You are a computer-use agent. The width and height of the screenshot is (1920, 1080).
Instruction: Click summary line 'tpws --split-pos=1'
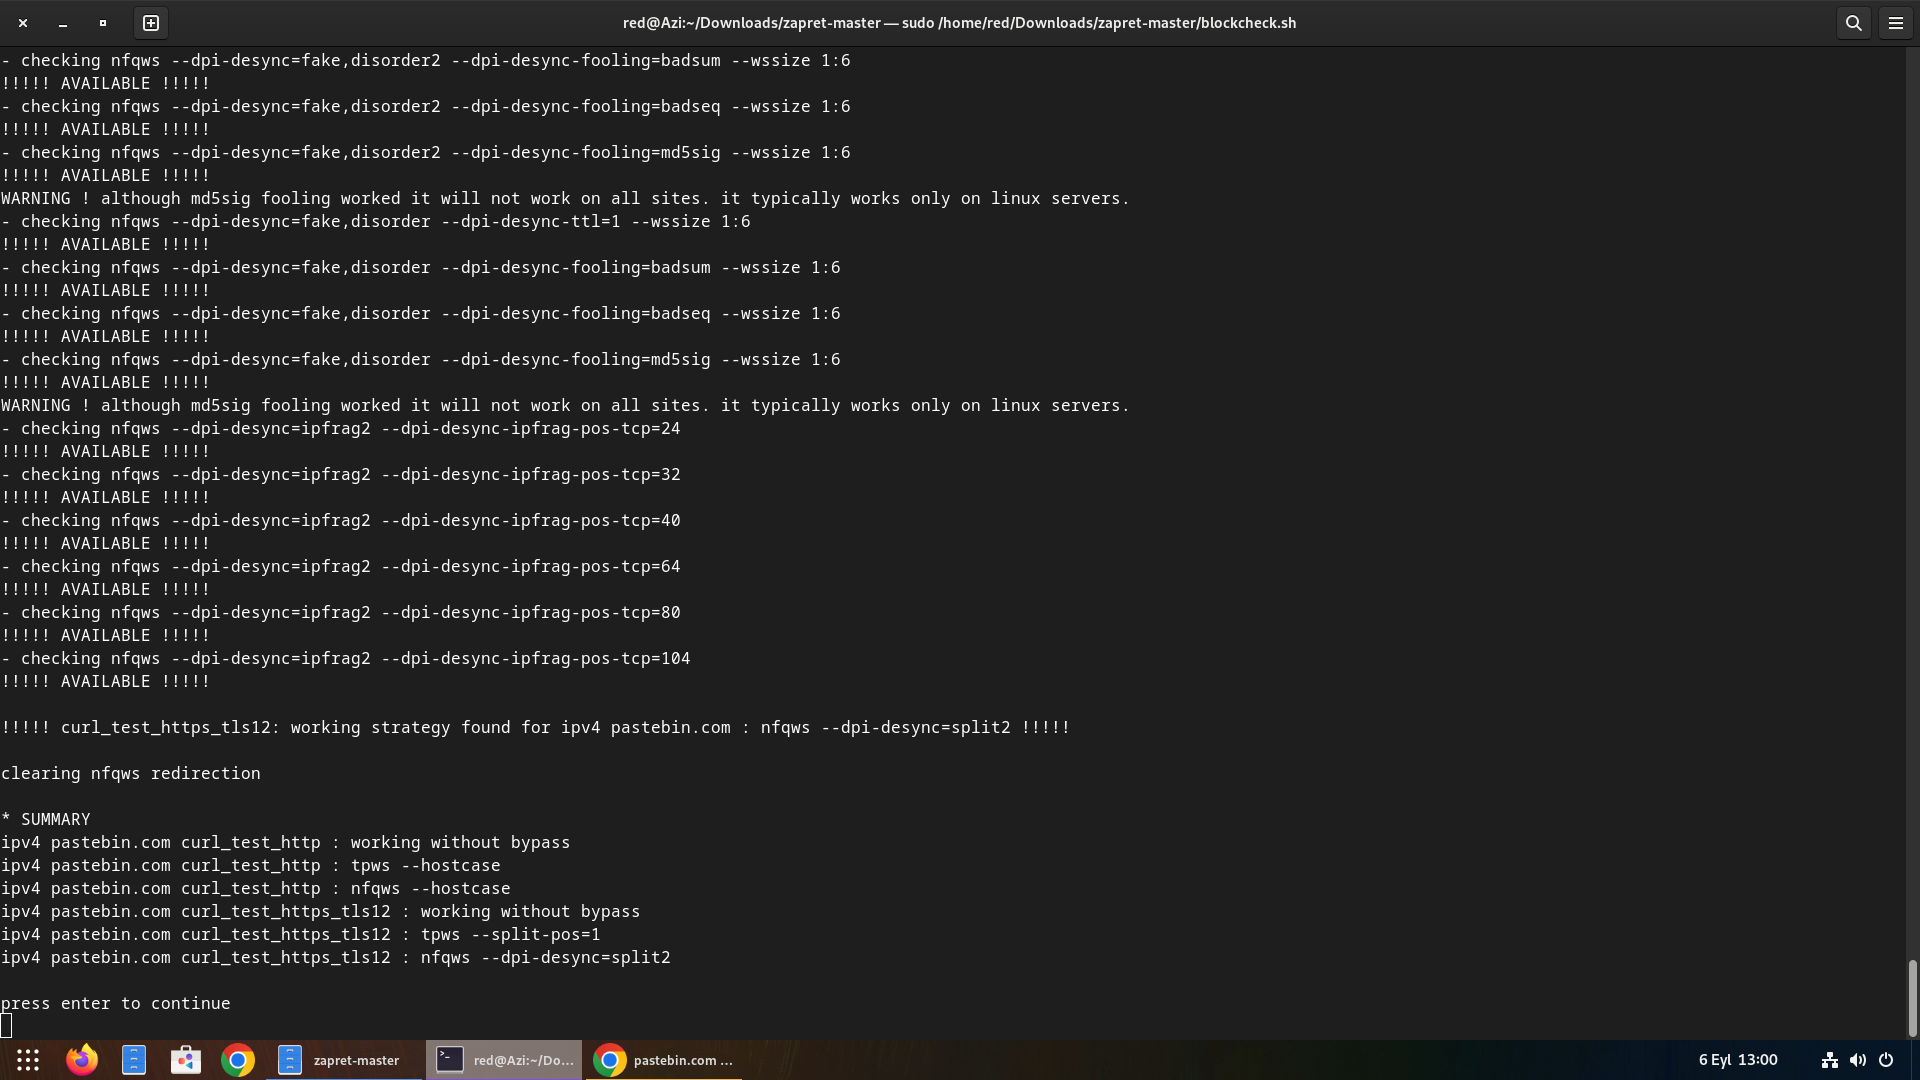[x=301, y=934]
